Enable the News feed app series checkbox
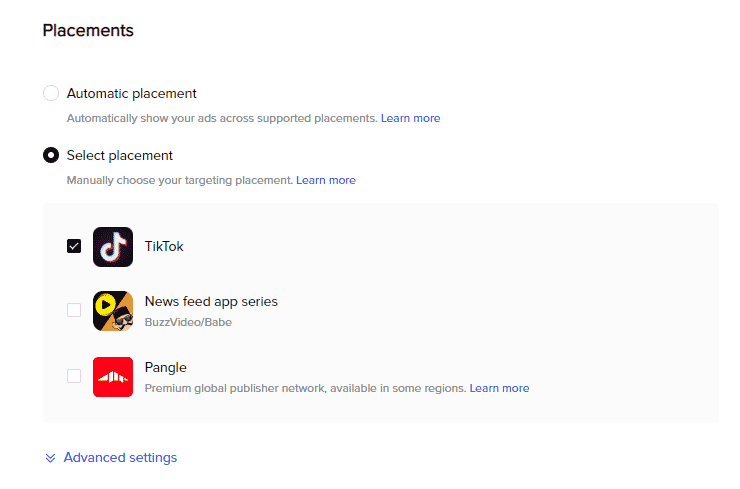 74,310
